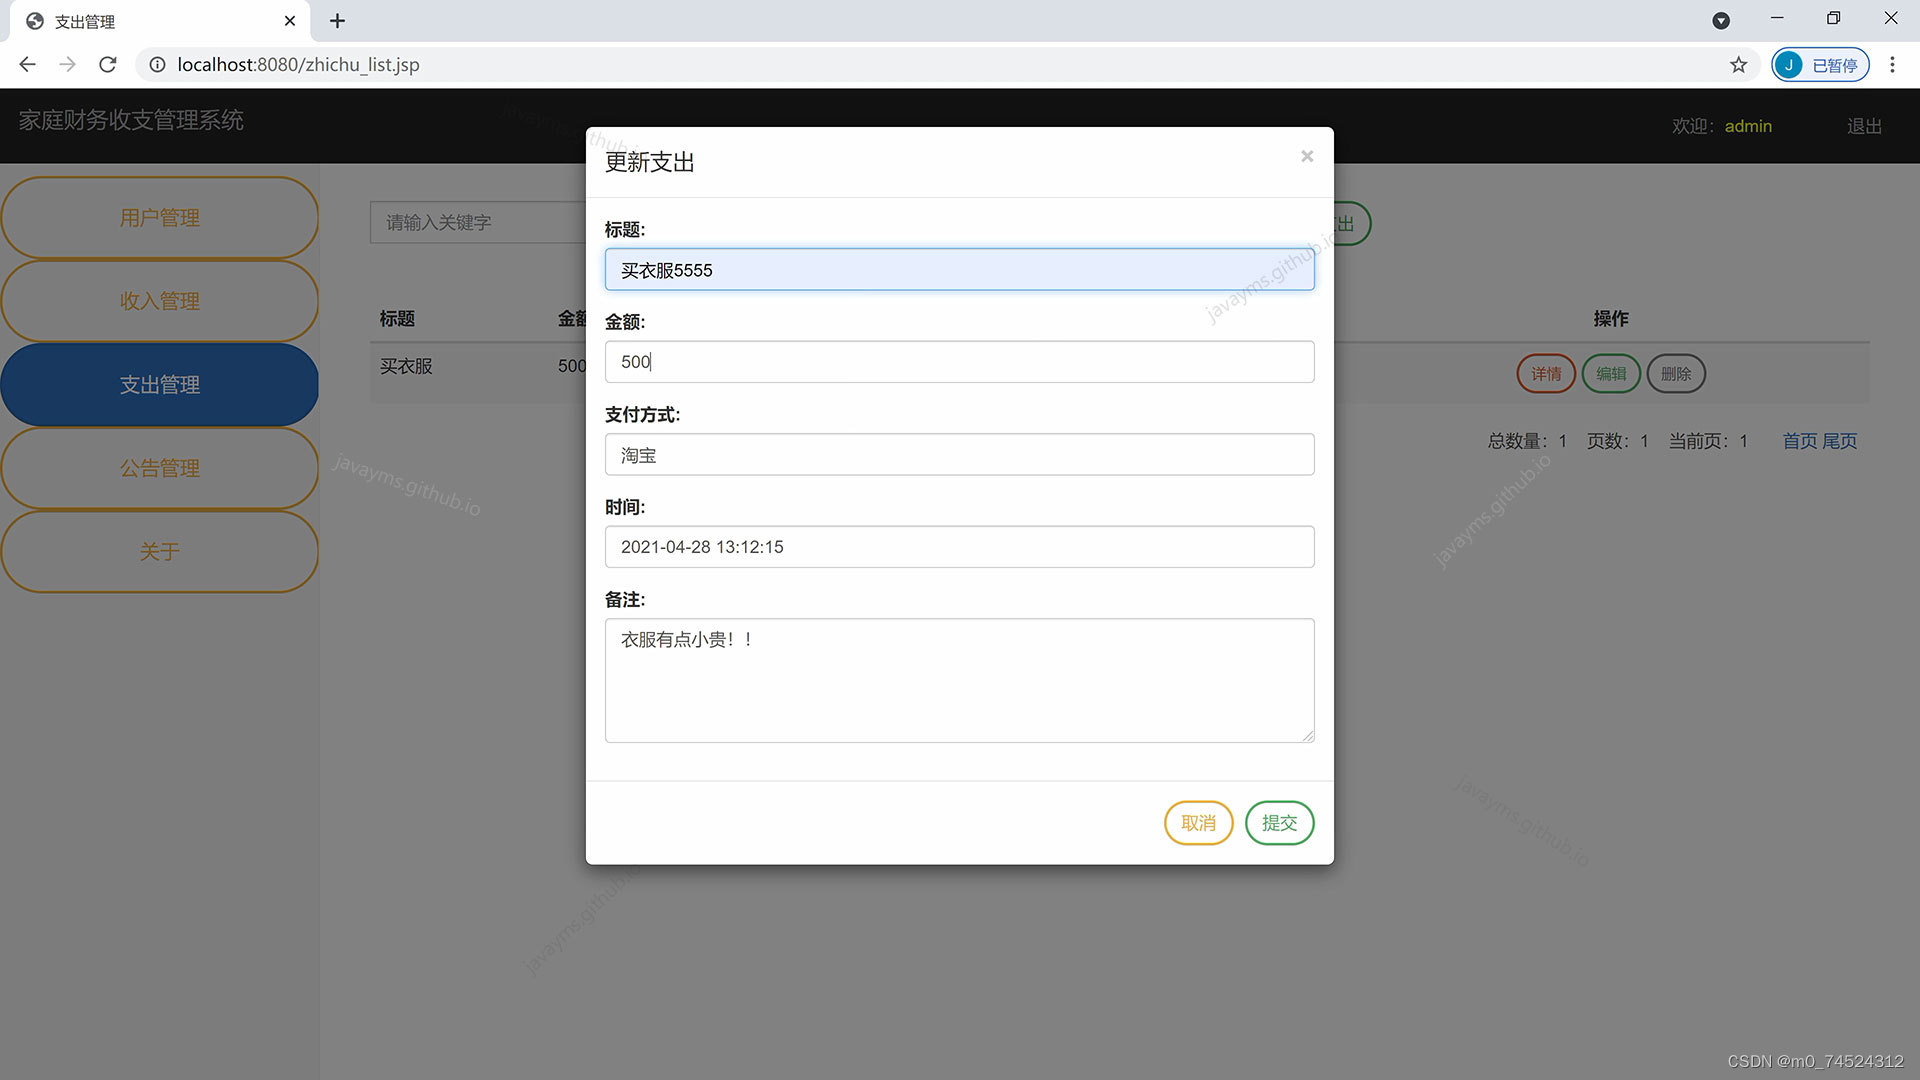Click the 备注 textarea

(959, 680)
